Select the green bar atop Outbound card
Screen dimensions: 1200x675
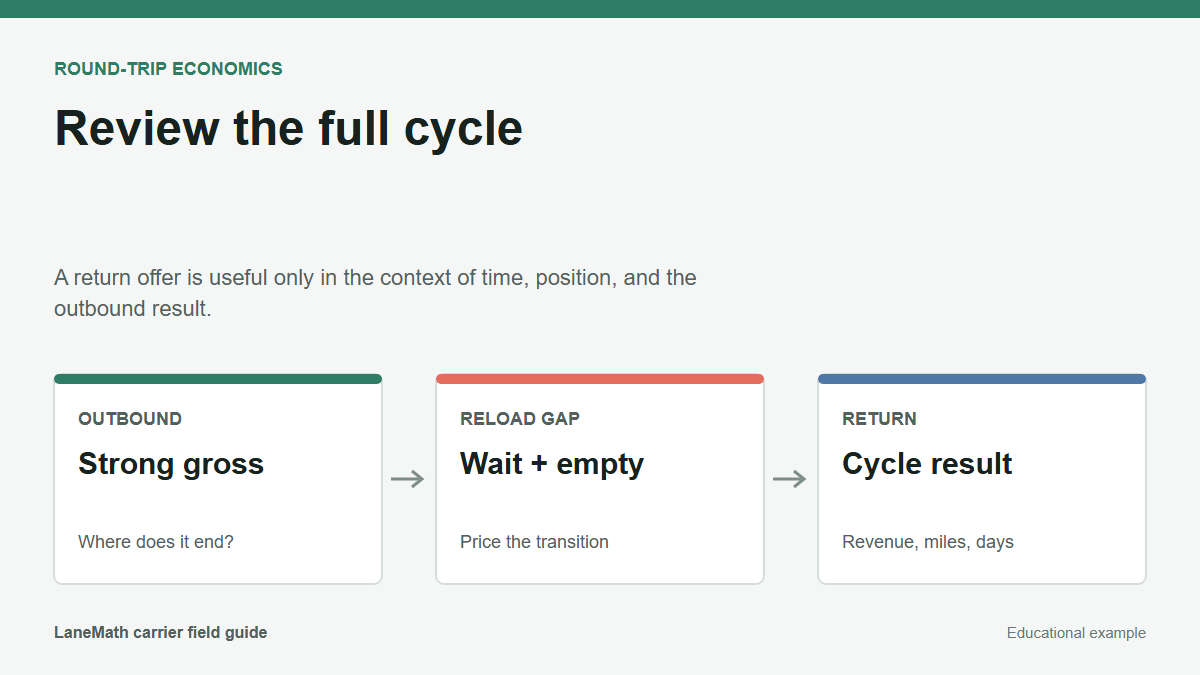[x=218, y=379]
